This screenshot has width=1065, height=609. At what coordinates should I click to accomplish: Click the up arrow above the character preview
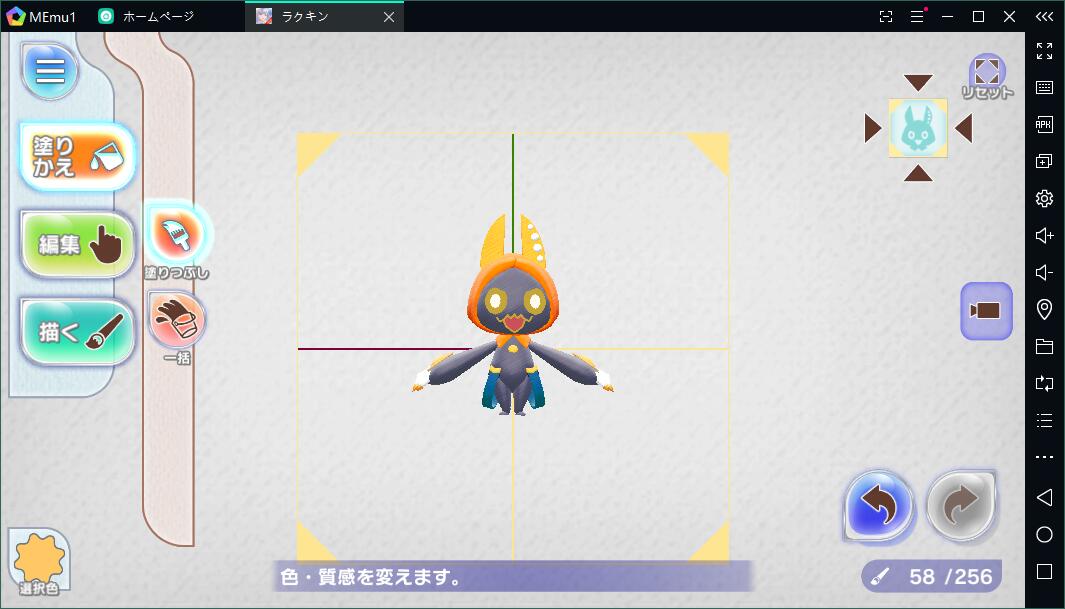coord(917,81)
